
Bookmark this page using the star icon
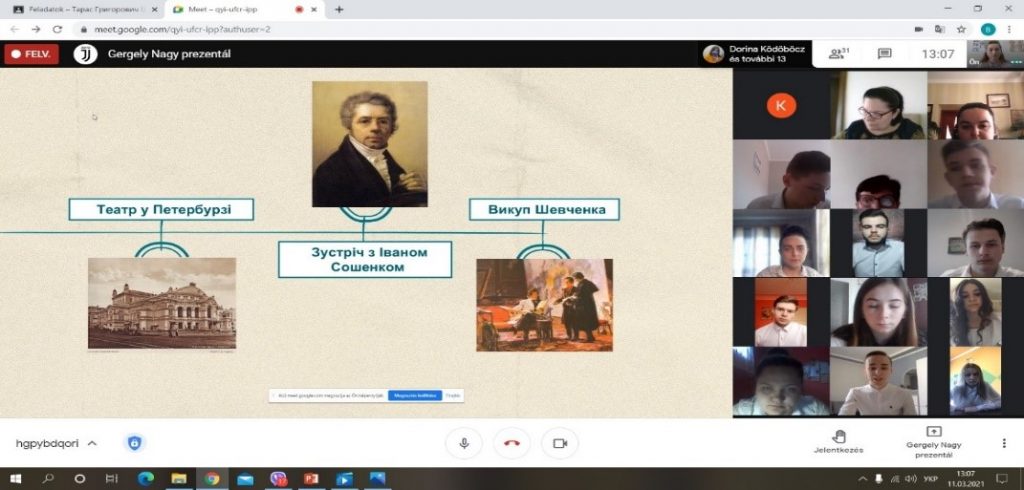pyautogui.click(x=961, y=29)
